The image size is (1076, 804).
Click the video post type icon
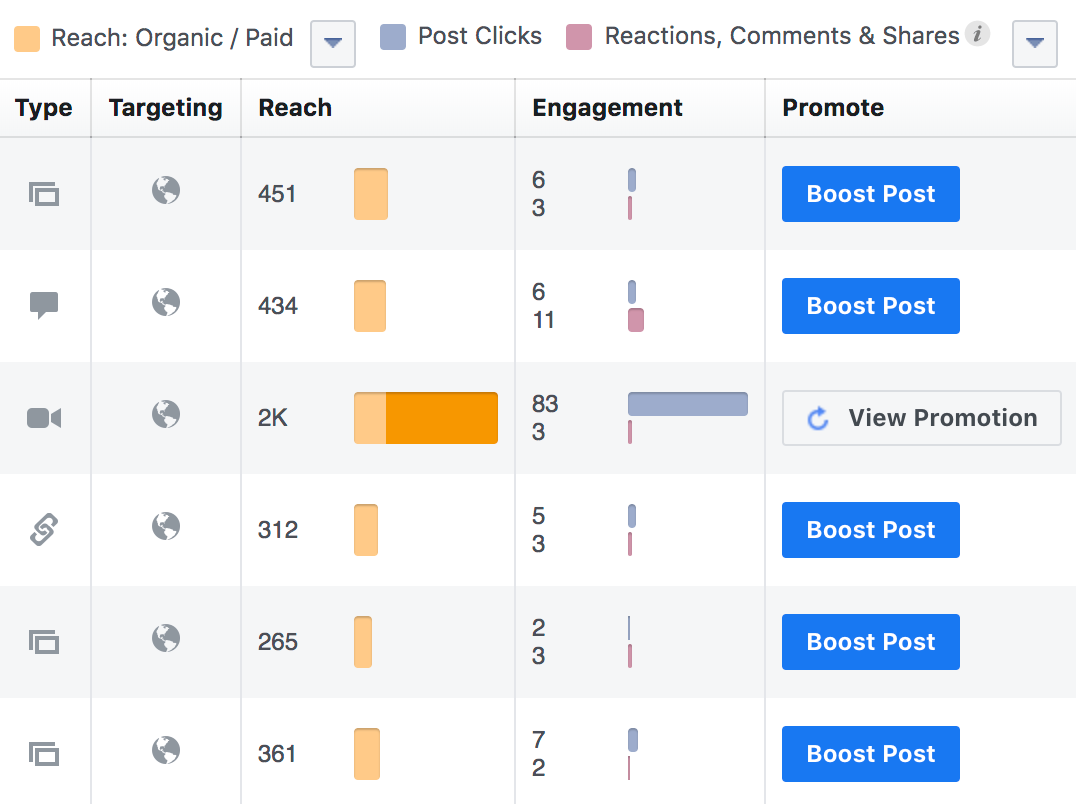pos(44,418)
